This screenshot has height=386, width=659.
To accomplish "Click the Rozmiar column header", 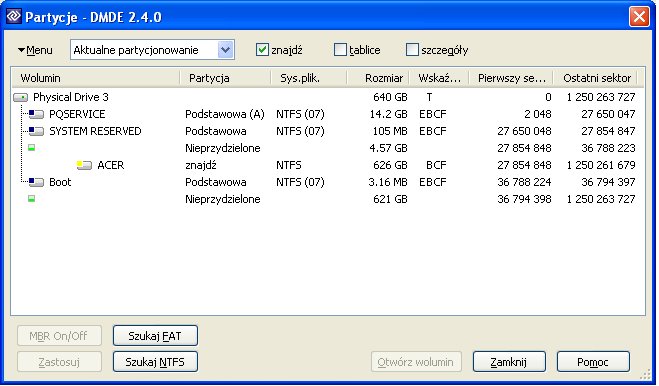I will point(379,78).
